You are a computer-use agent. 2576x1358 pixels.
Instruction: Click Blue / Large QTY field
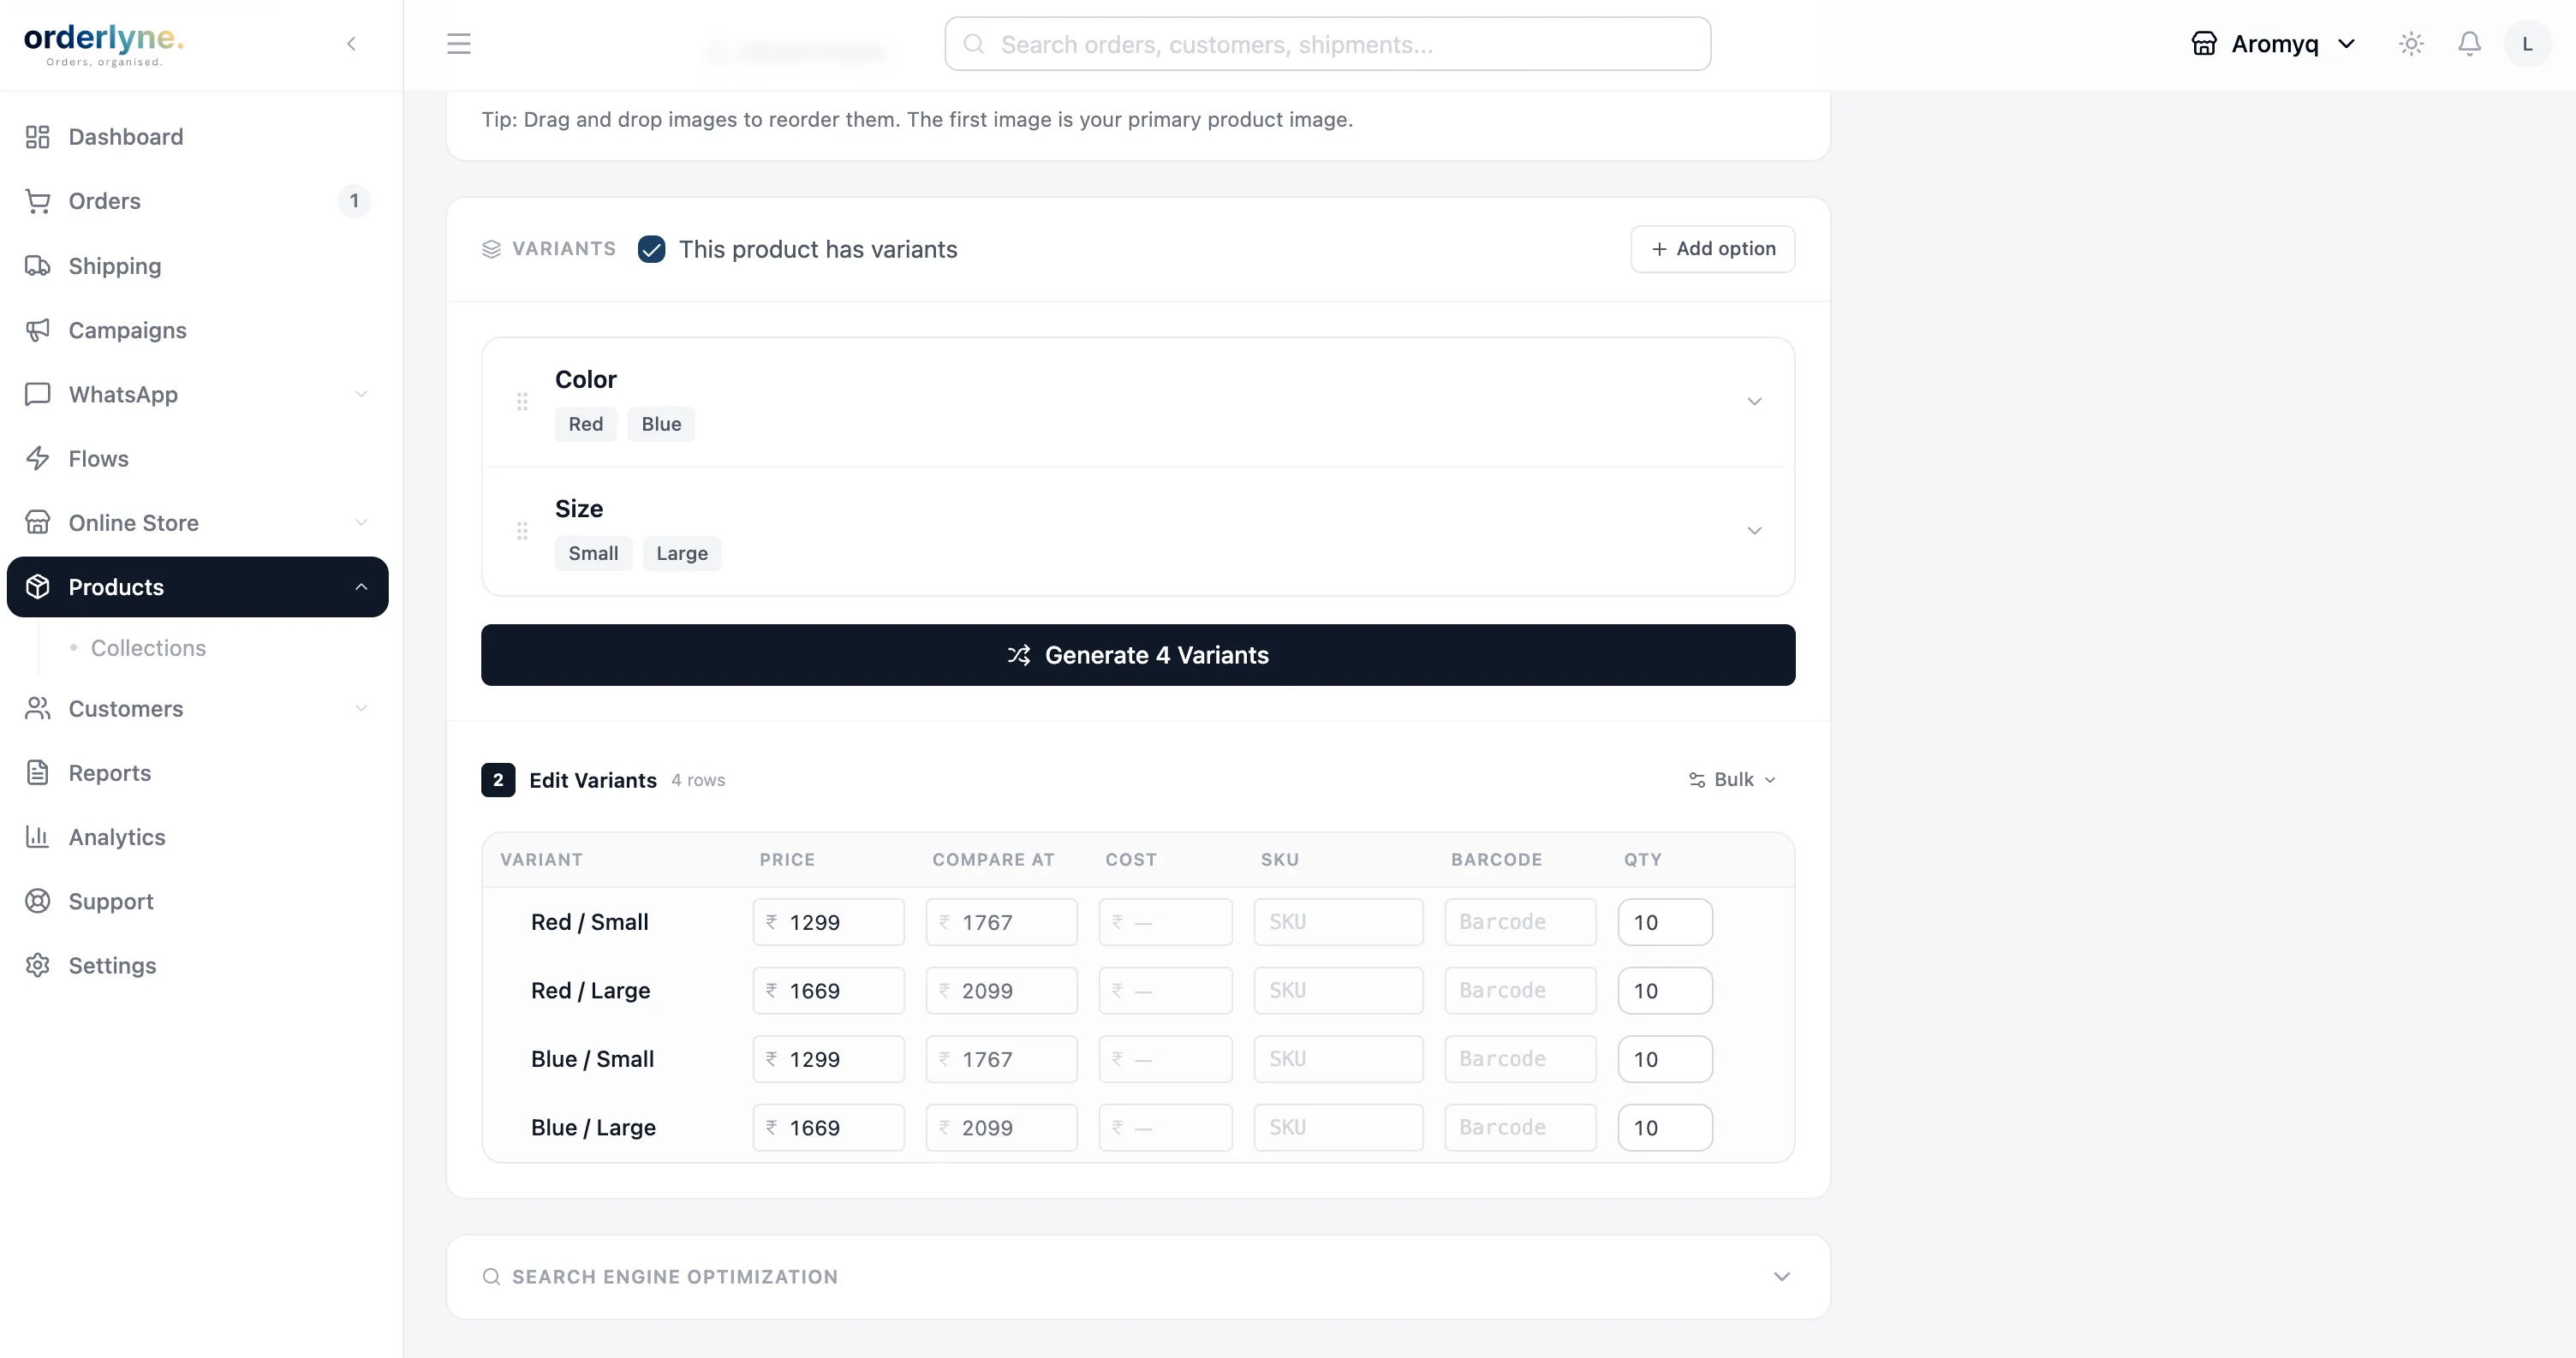[1665, 1128]
